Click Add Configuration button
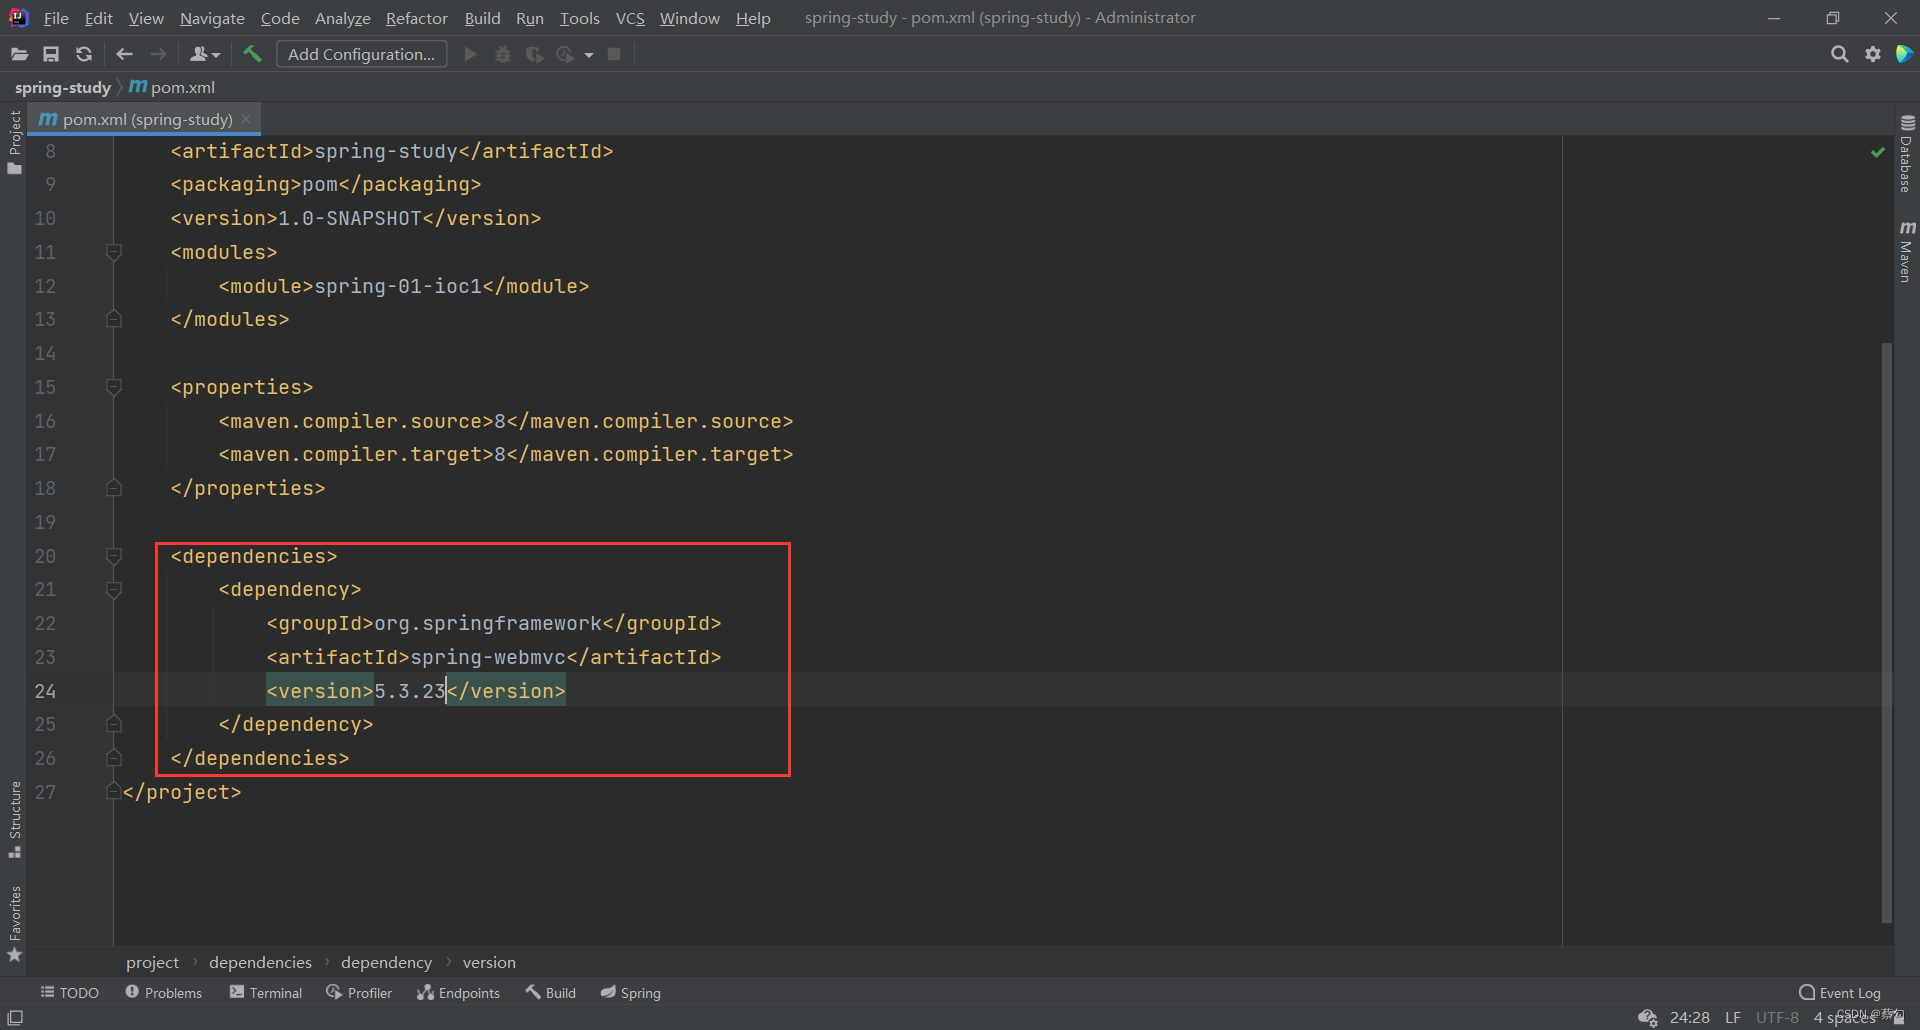Viewport: 1920px width, 1030px height. coord(361,54)
